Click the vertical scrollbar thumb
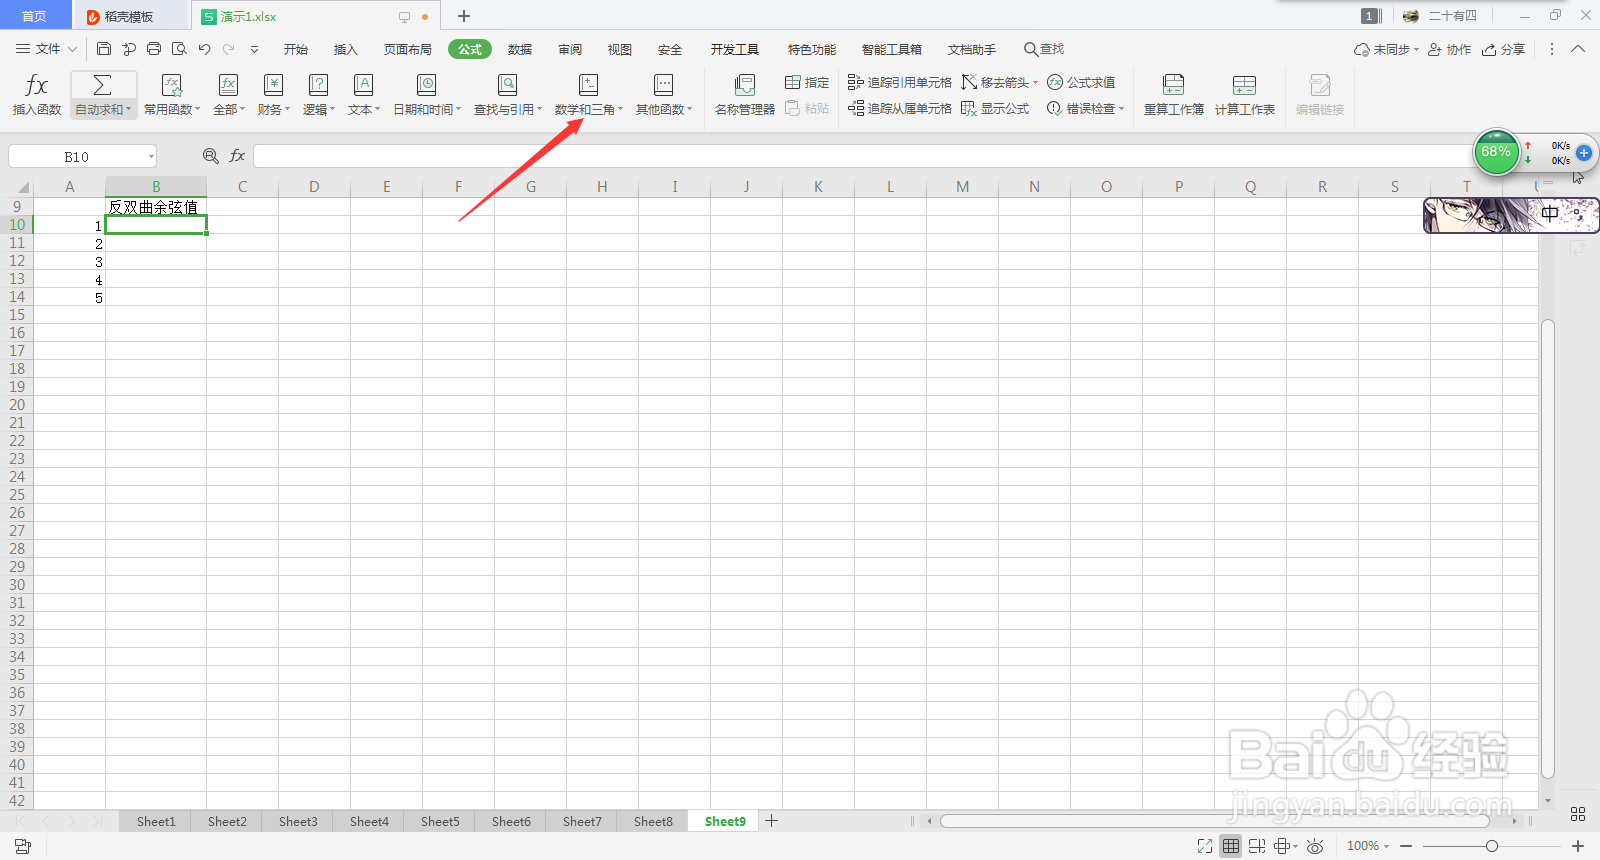 pyautogui.click(x=1548, y=548)
